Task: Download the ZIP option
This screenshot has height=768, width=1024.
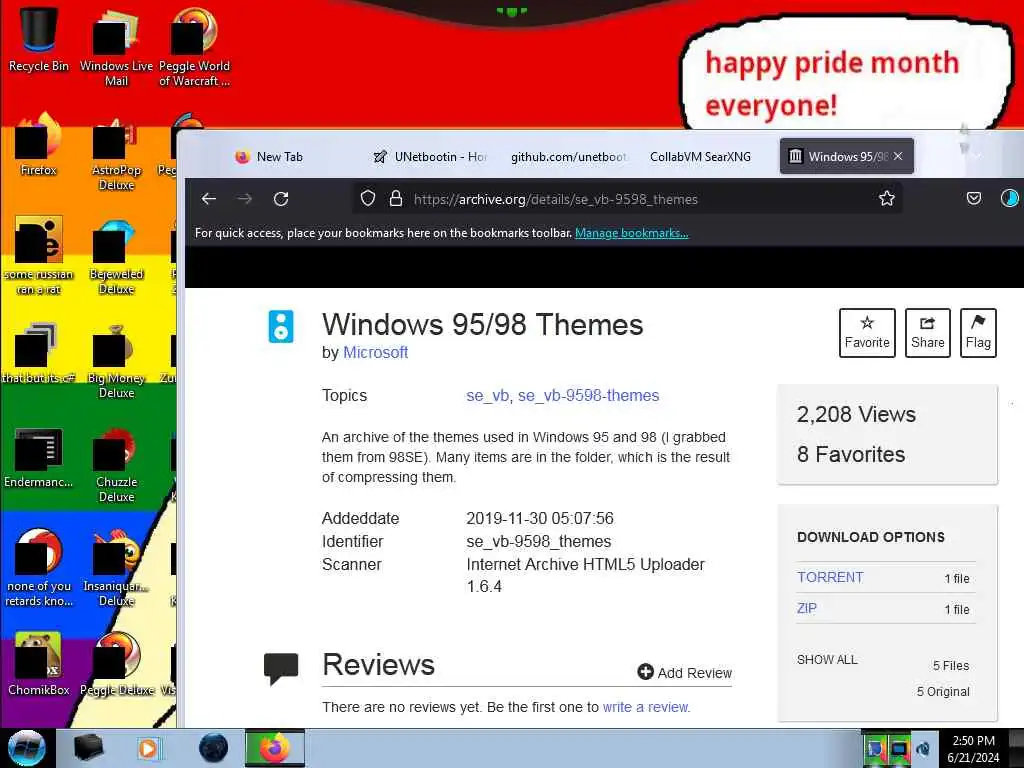Action: click(x=807, y=608)
